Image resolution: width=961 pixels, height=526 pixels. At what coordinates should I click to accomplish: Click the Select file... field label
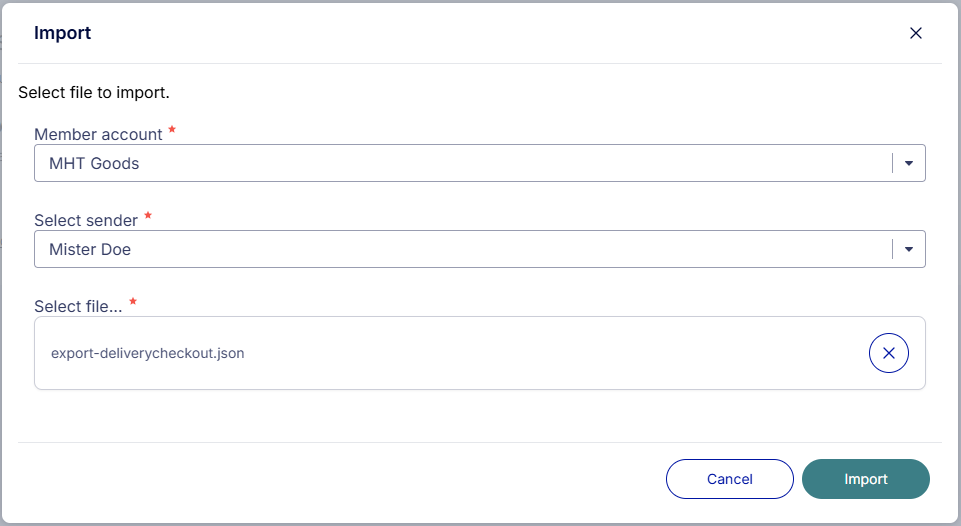[x=78, y=306]
